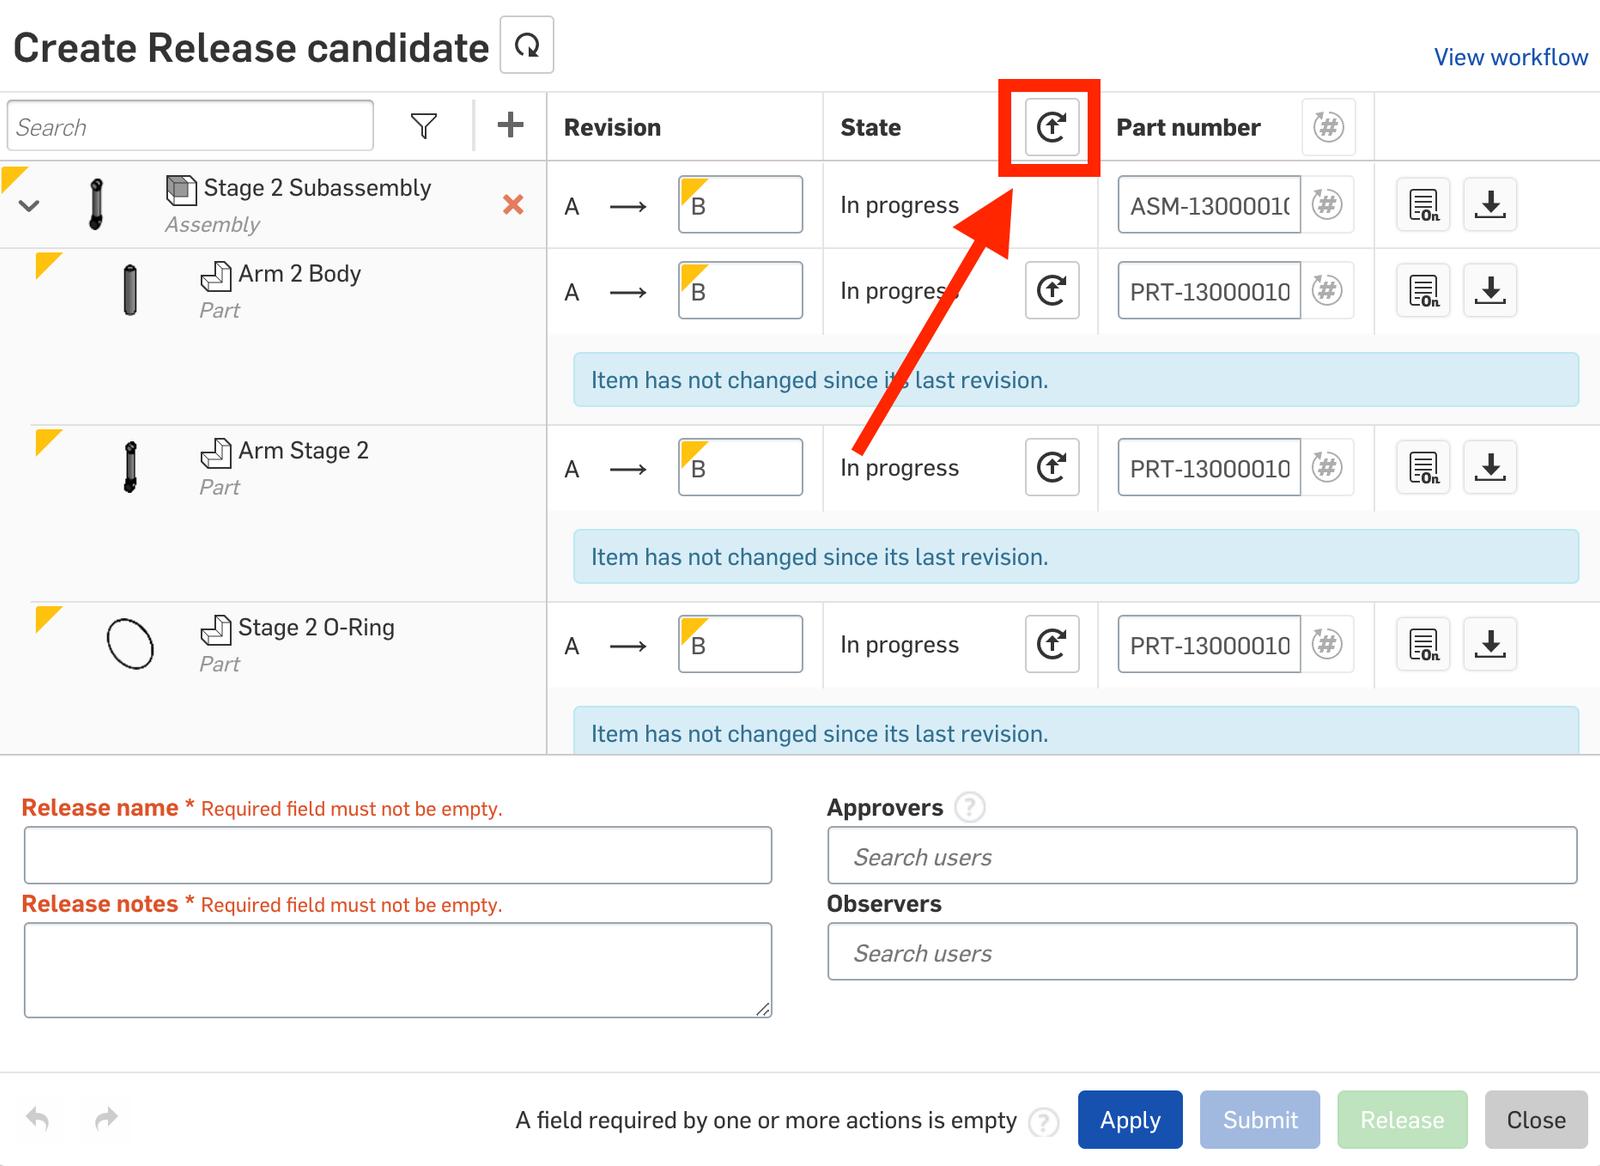Image resolution: width=1600 pixels, height=1166 pixels.
Task: Click the filter funnel icon next to Search
Action: tap(424, 126)
